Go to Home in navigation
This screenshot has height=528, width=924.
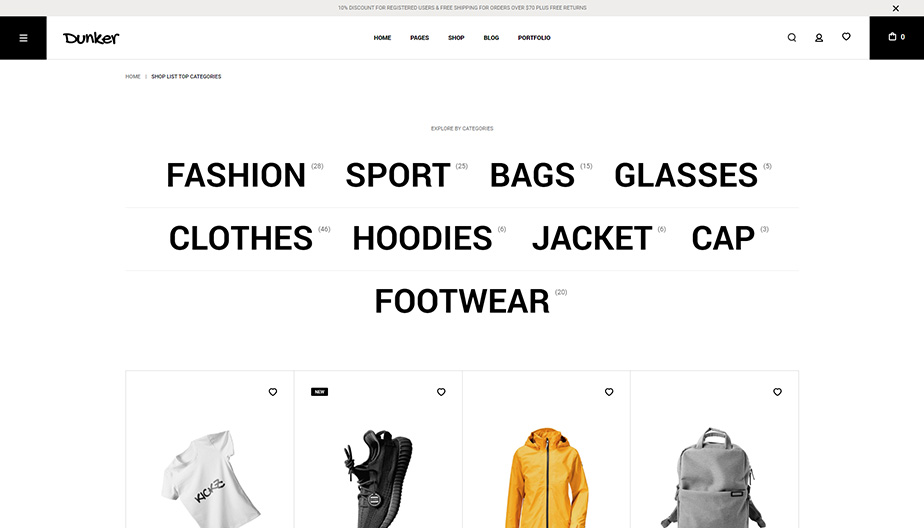382,38
